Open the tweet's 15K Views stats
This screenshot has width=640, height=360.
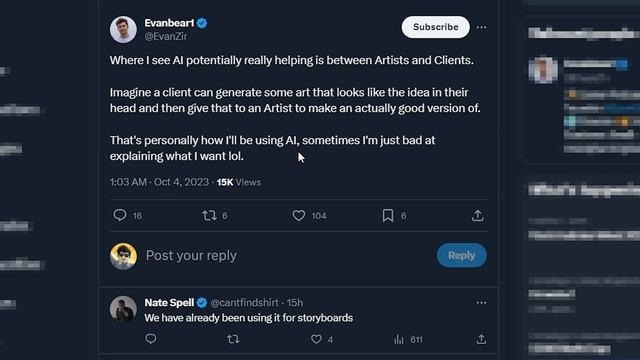point(239,182)
